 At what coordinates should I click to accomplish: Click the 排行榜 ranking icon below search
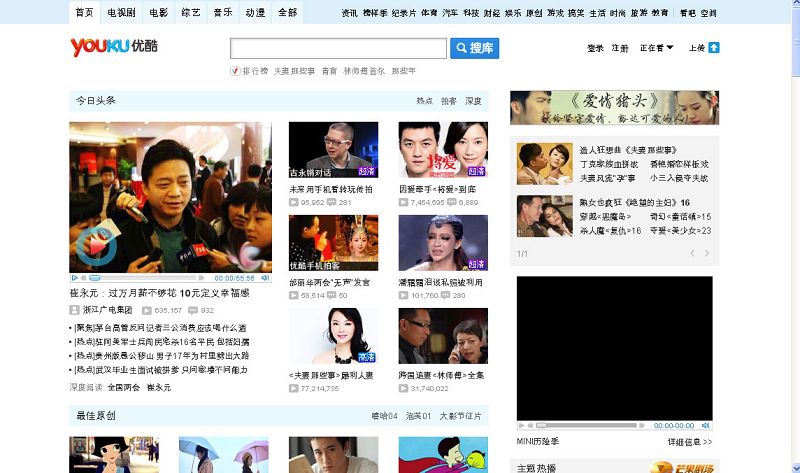coord(235,71)
